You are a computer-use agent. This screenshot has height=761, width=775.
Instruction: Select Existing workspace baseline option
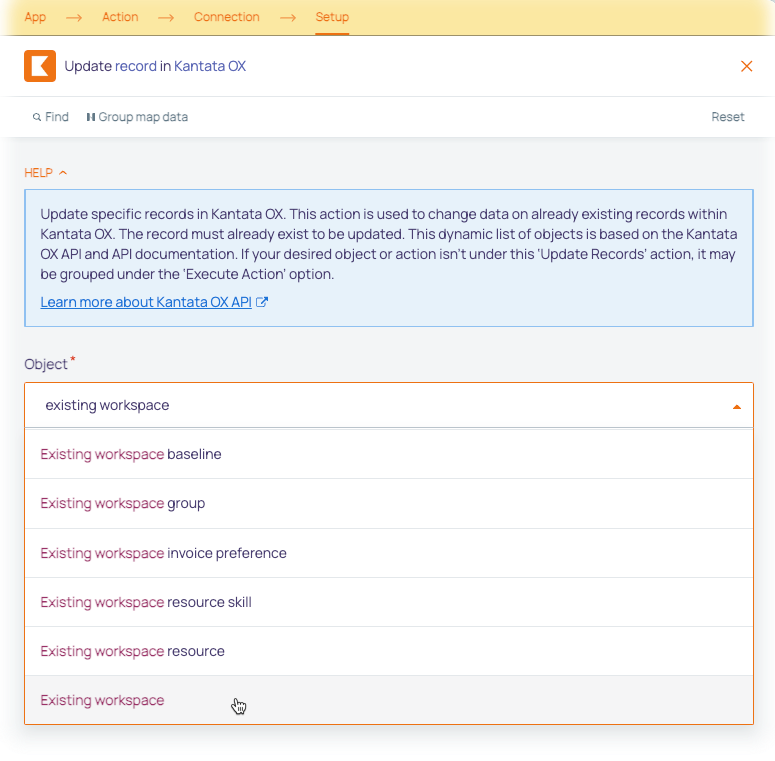[x=389, y=454]
